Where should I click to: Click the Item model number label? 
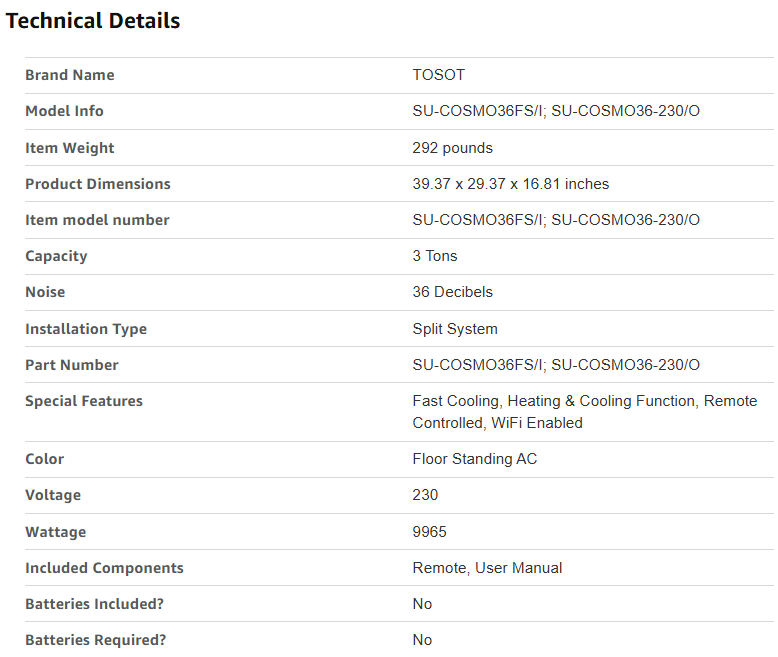click(97, 220)
